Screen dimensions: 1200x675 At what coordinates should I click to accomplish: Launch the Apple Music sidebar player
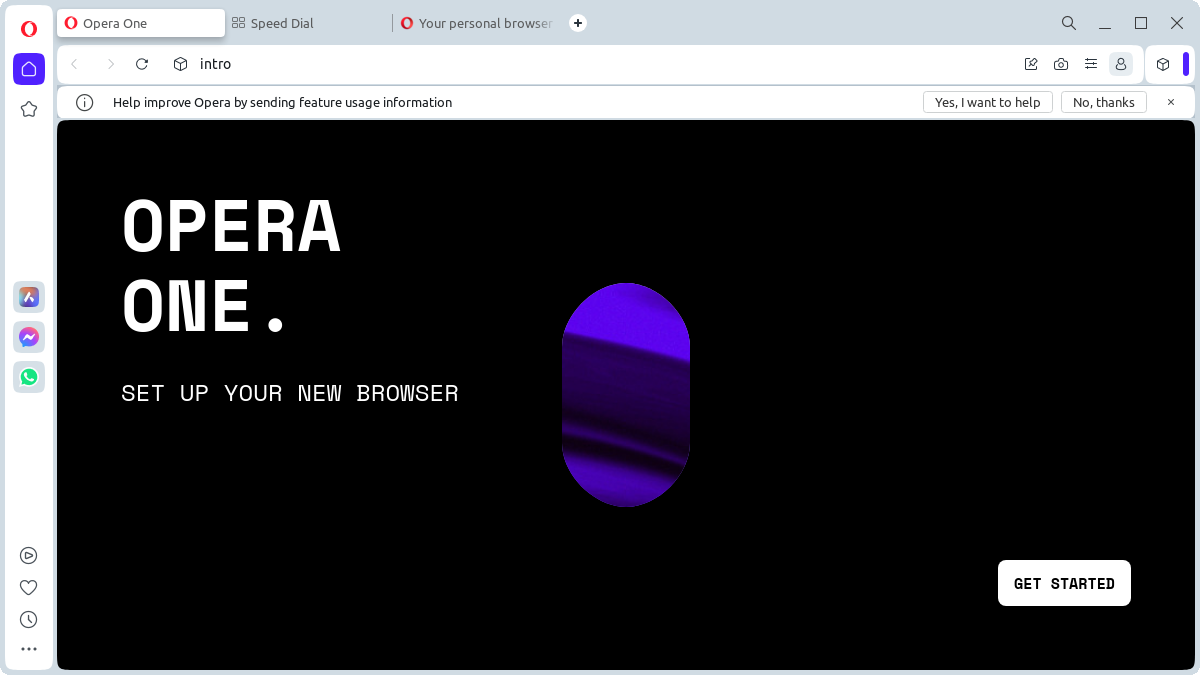pyautogui.click(x=28, y=297)
